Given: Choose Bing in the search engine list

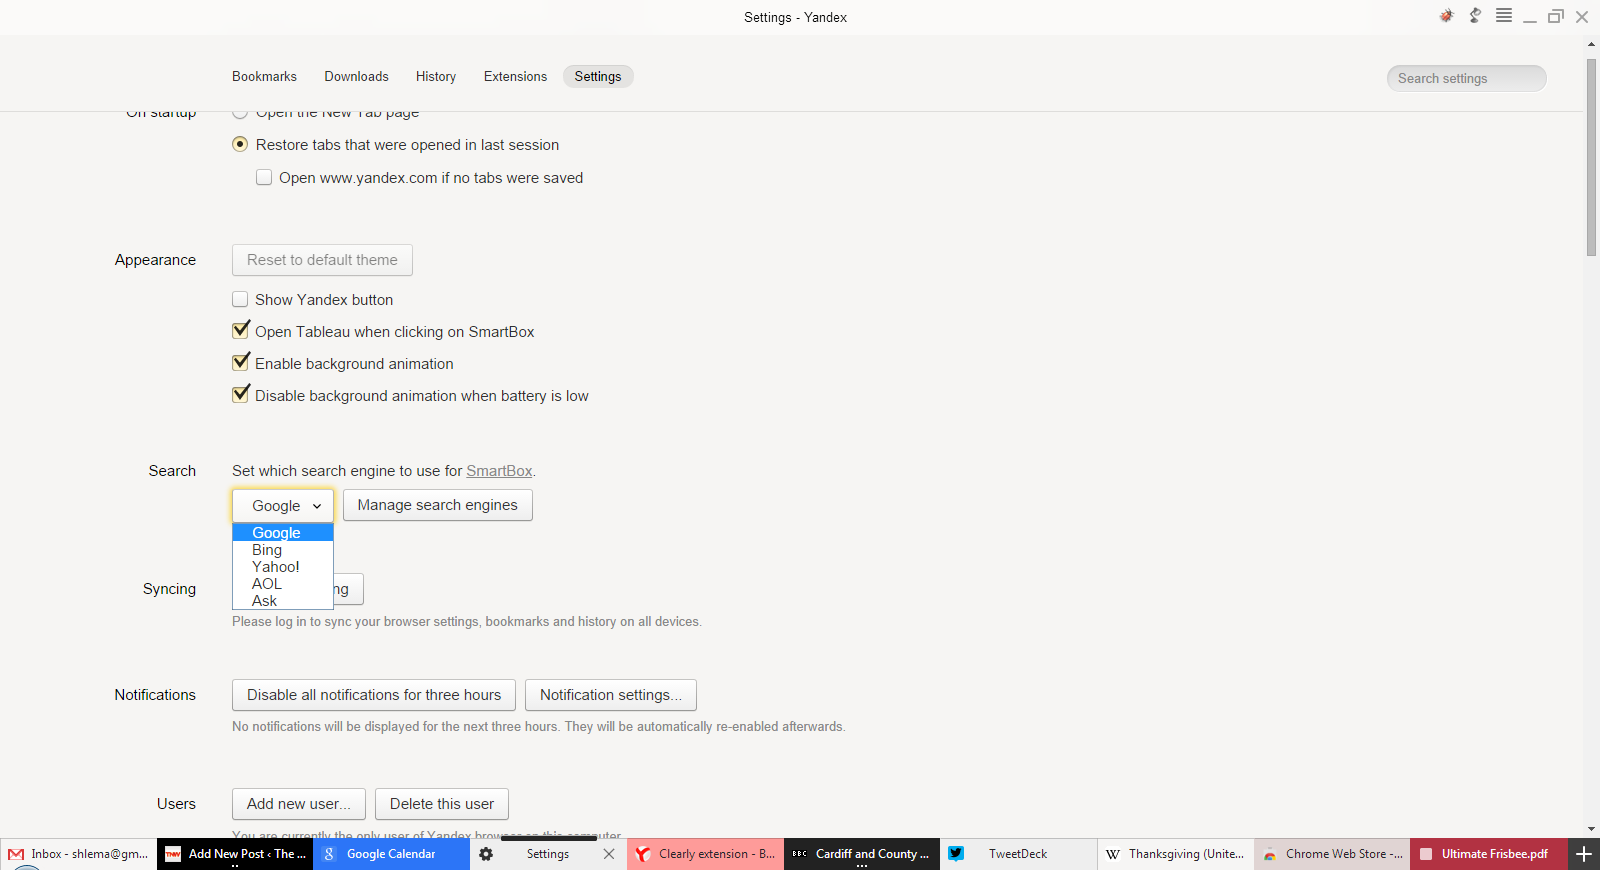Looking at the screenshot, I should click(283, 550).
